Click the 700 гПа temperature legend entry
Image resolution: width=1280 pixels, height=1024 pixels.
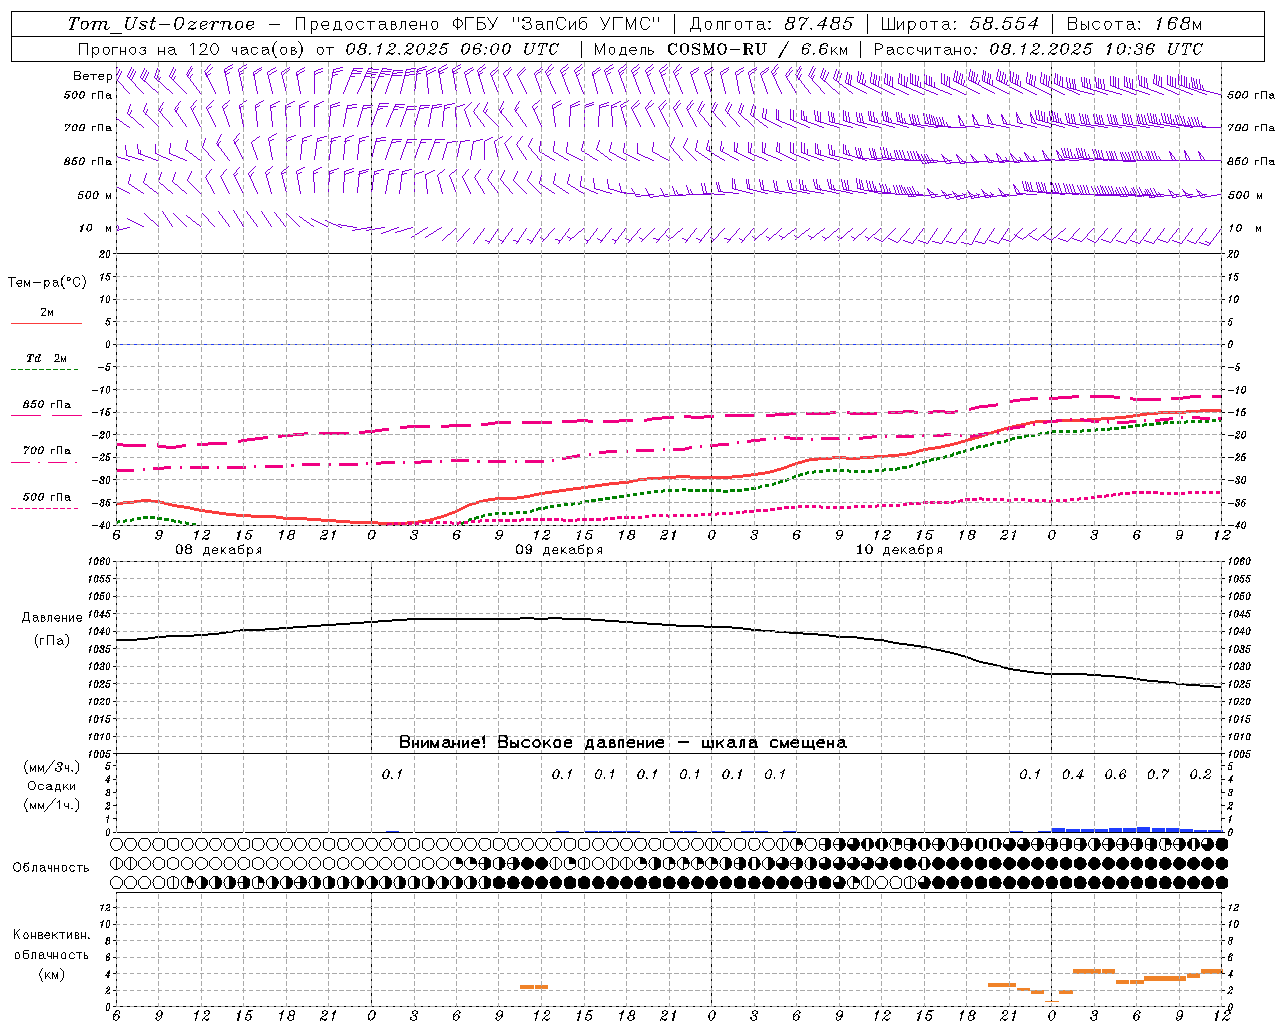click(x=46, y=451)
